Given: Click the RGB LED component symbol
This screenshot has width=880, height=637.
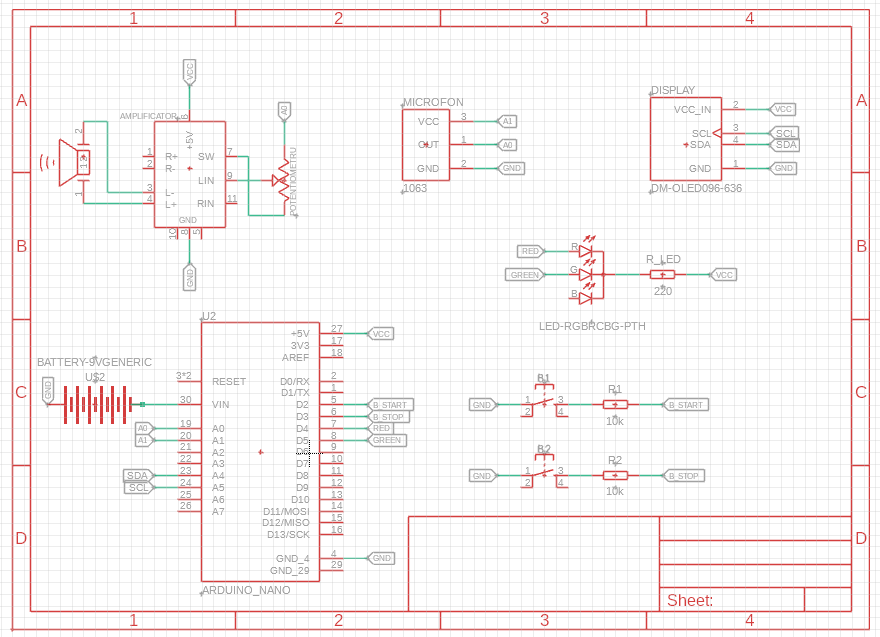Looking at the screenshot, I should [x=586, y=274].
